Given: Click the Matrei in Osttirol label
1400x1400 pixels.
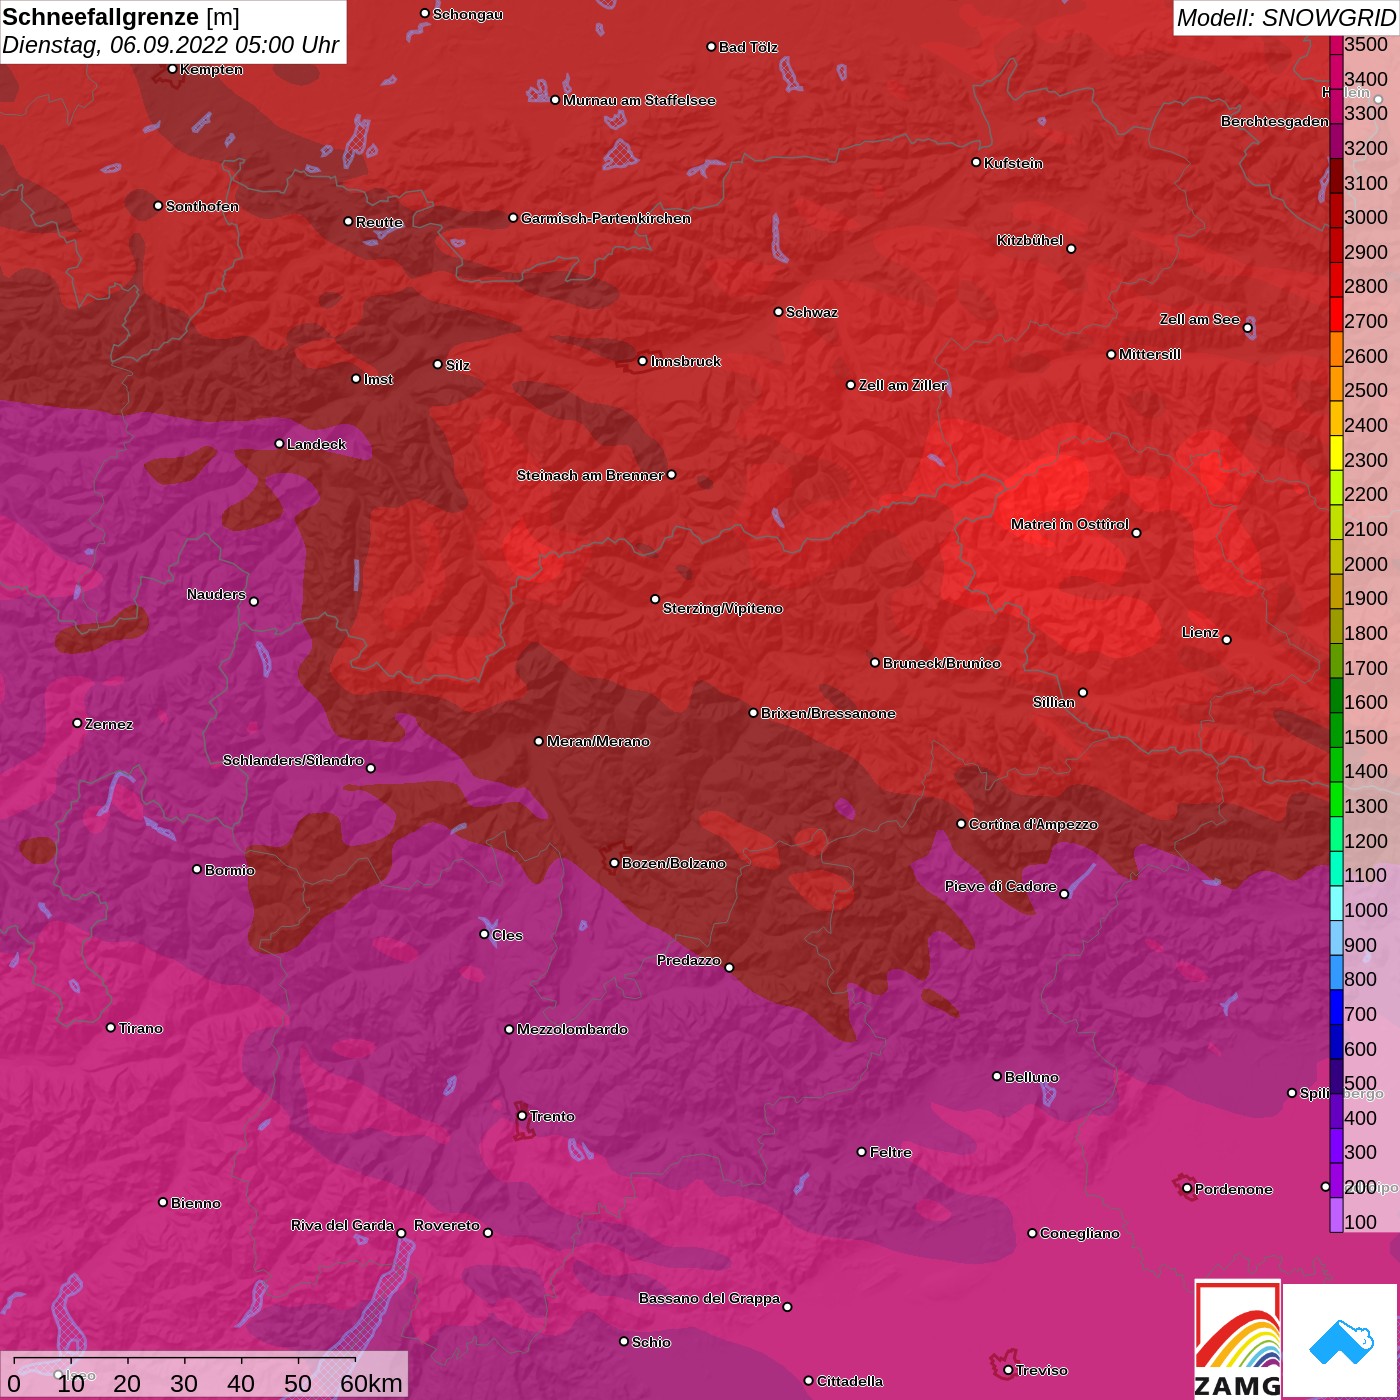Looking at the screenshot, I should tap(1070, 524).
